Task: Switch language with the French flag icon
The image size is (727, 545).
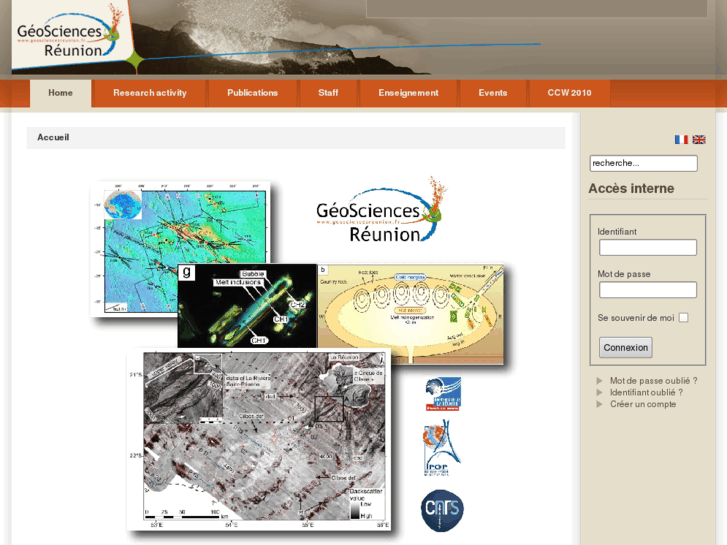Action: point(681,140)
